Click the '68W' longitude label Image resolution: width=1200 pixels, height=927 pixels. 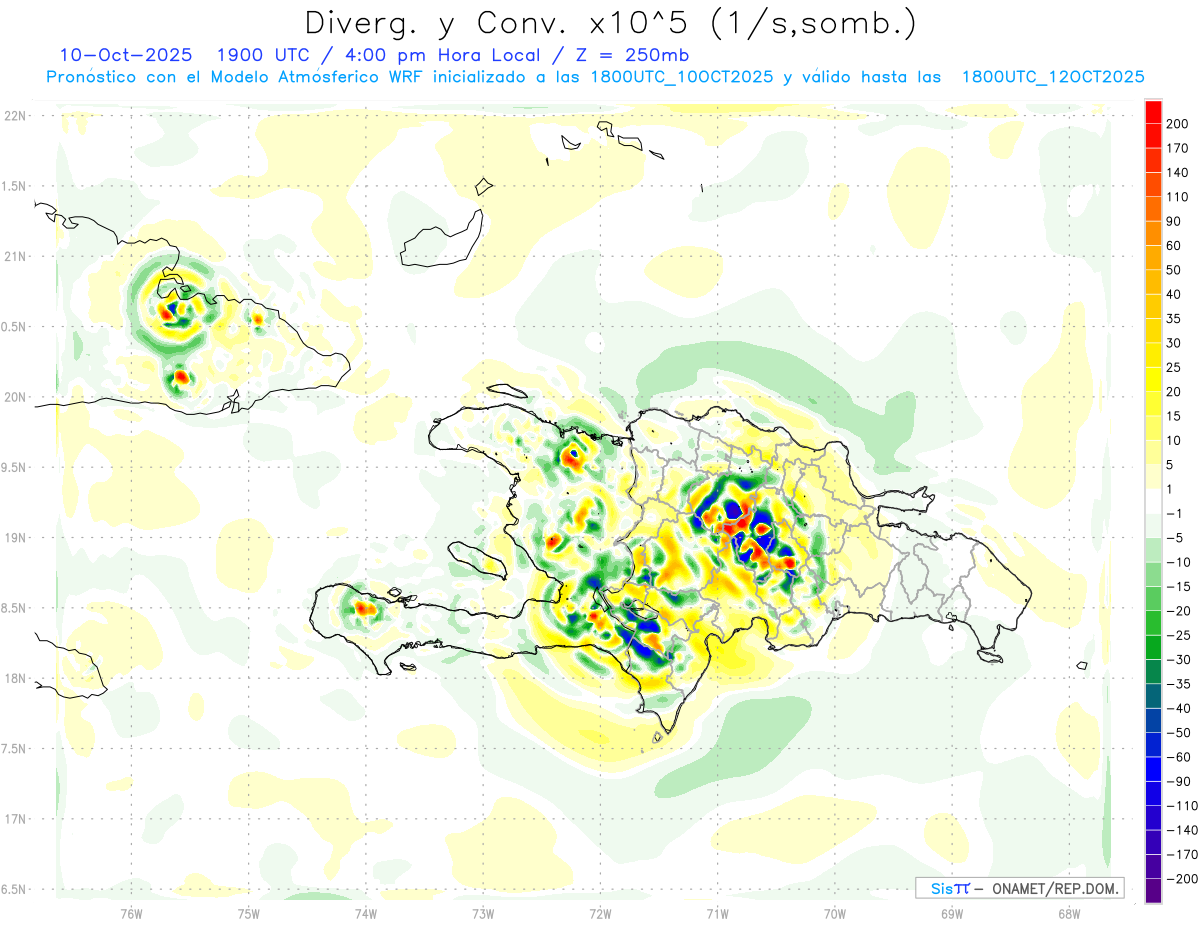pos(1069,913)
